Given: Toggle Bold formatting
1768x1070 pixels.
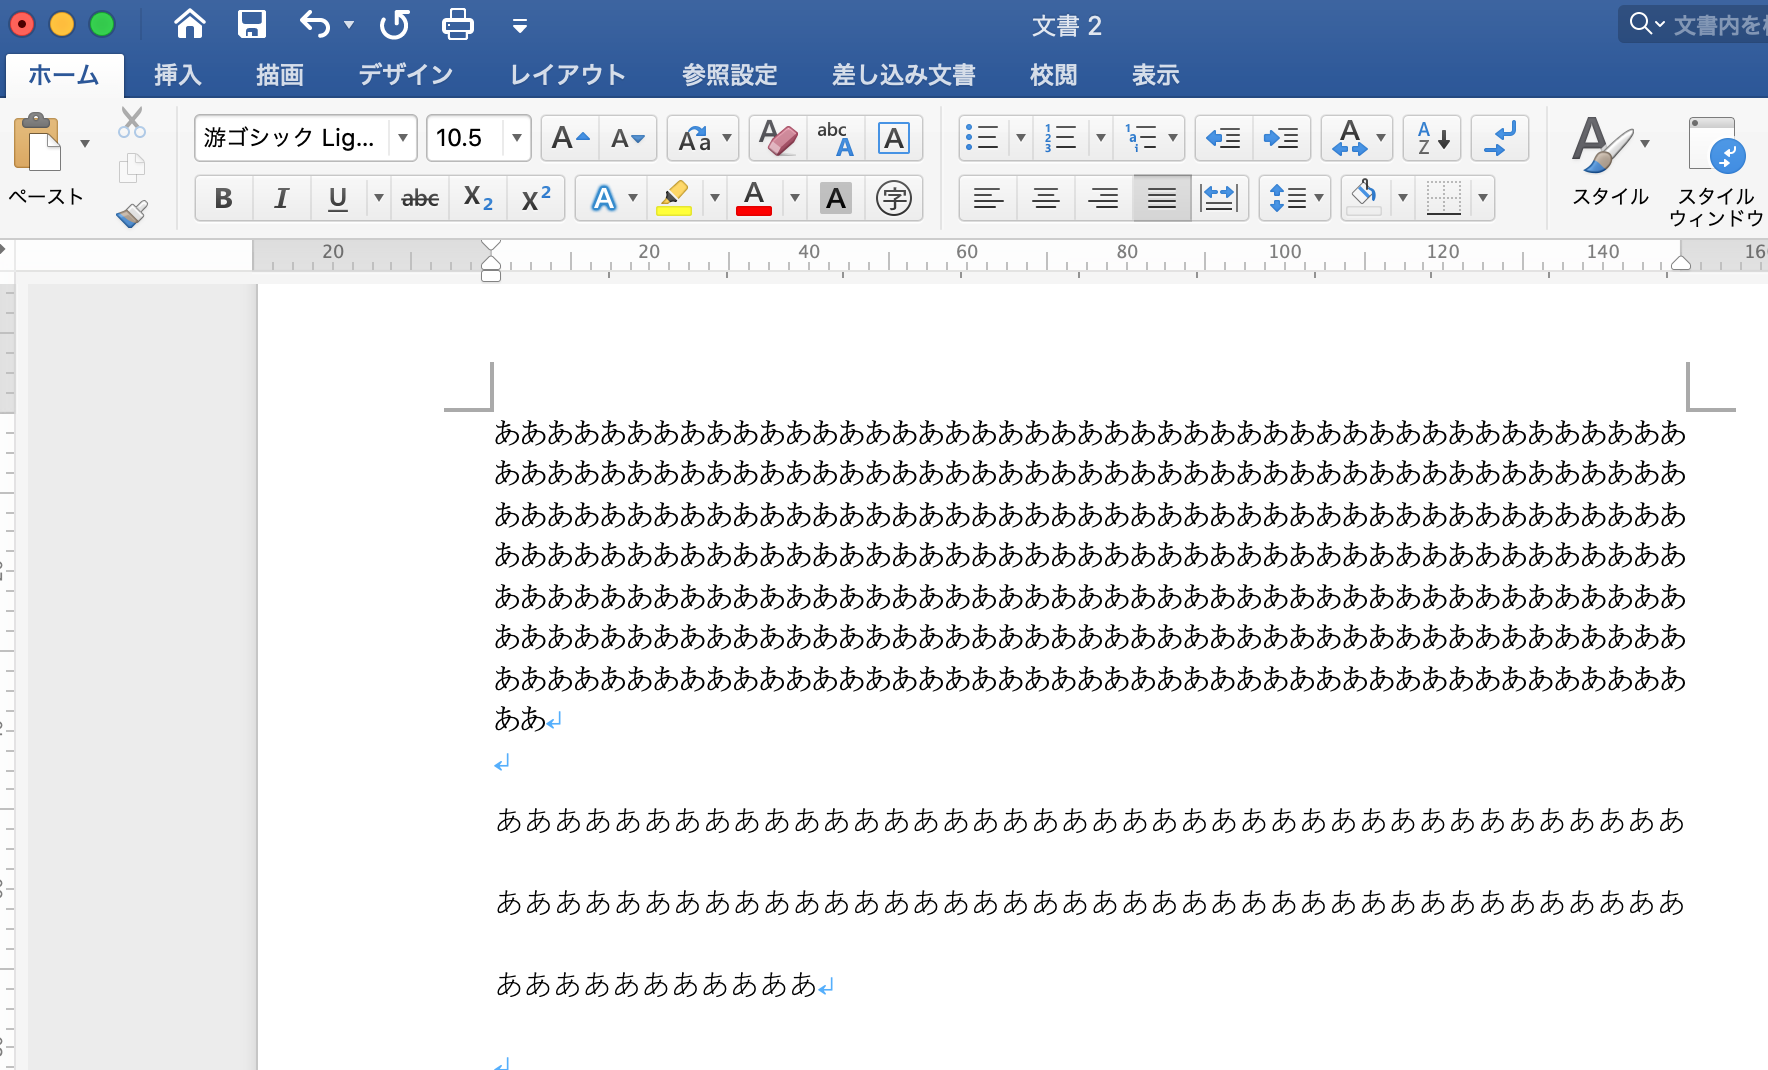Looking at the screenshot, I should click(x=223, y=198).
